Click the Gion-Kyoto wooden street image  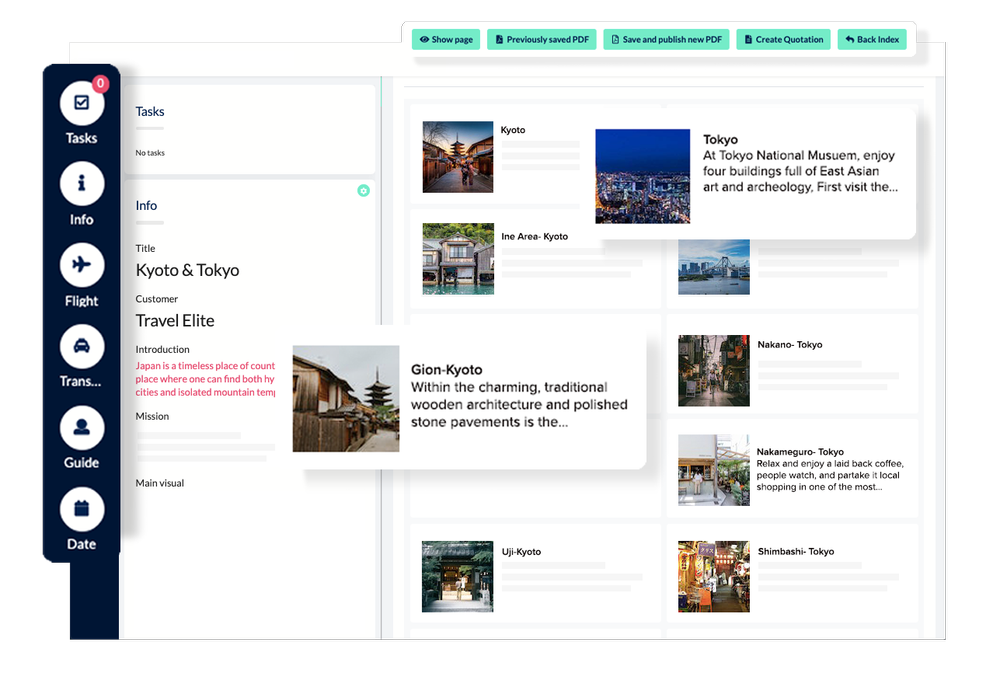346,399
